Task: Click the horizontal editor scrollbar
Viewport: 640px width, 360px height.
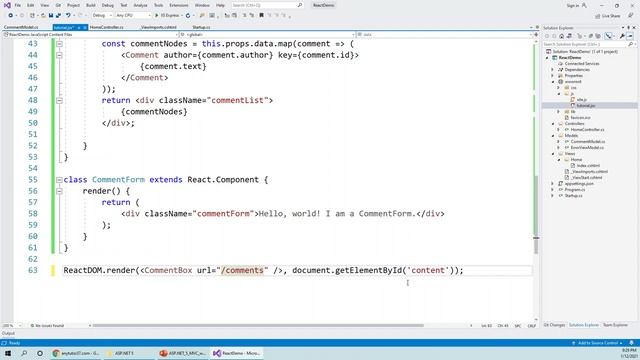Action: [x=258, y=326]
